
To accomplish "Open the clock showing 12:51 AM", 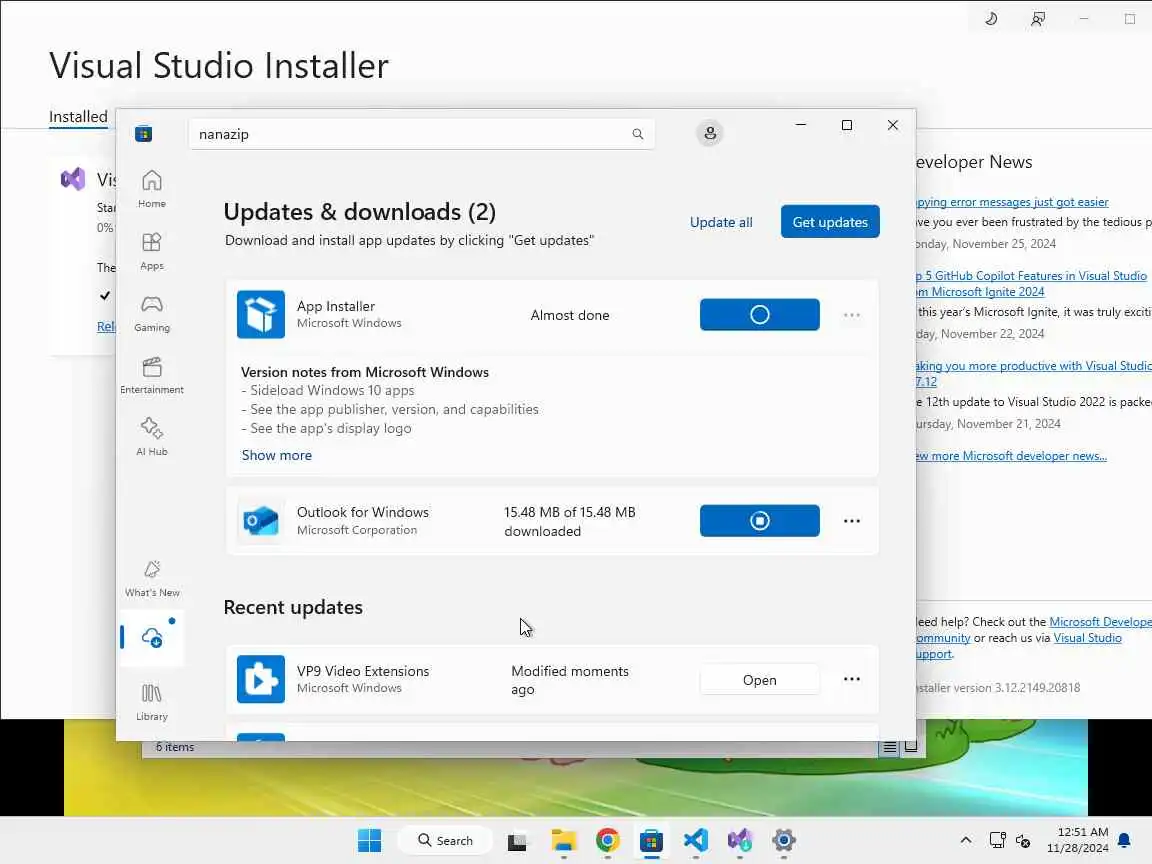I will (1078, 840).
